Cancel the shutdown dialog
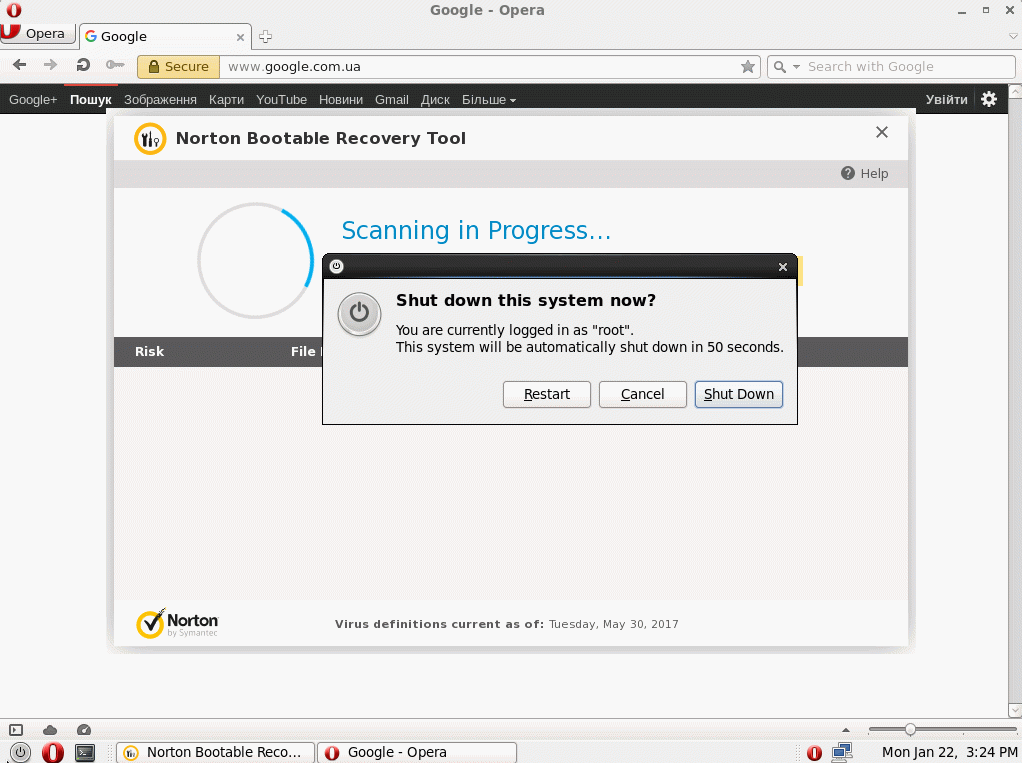This screenshot has width=1022, height=763. [643, 394]
